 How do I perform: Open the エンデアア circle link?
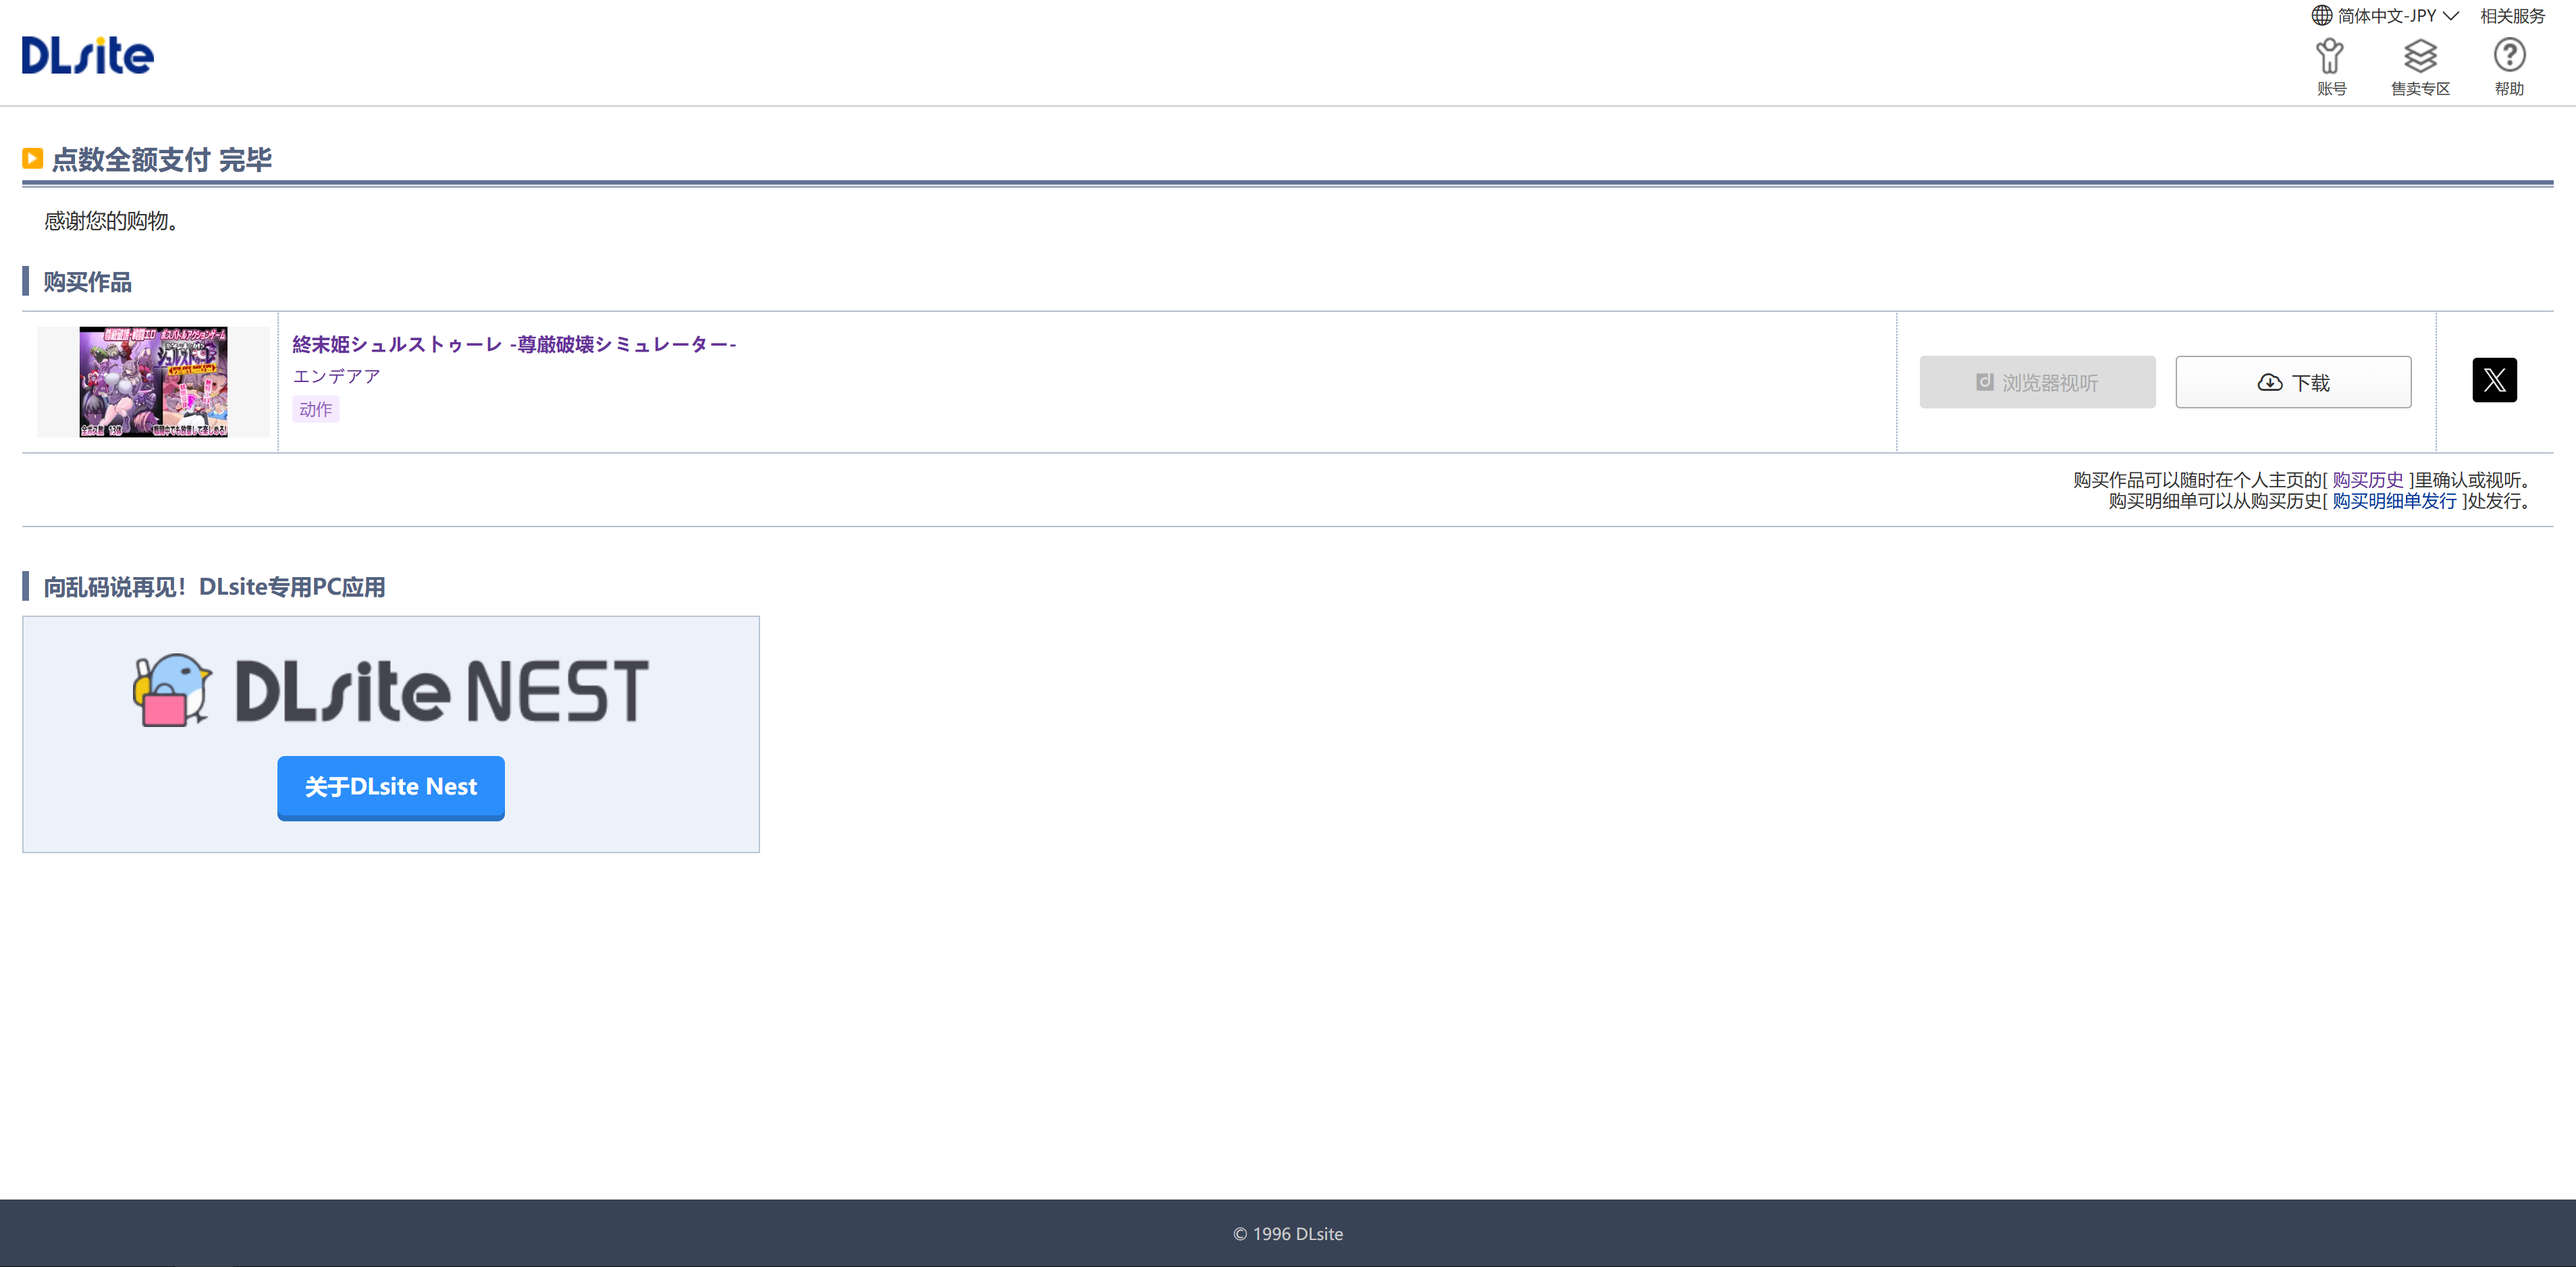click(x=336, y=376)
